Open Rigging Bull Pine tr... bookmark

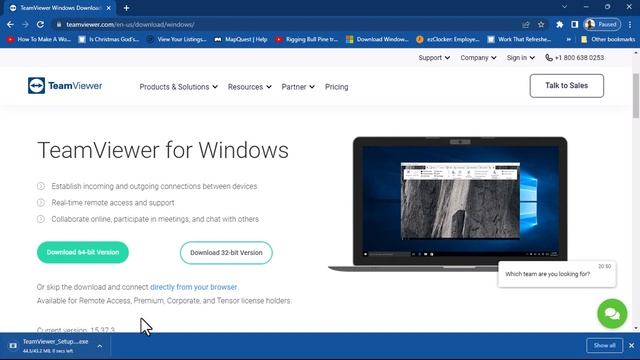pos(307,39)
